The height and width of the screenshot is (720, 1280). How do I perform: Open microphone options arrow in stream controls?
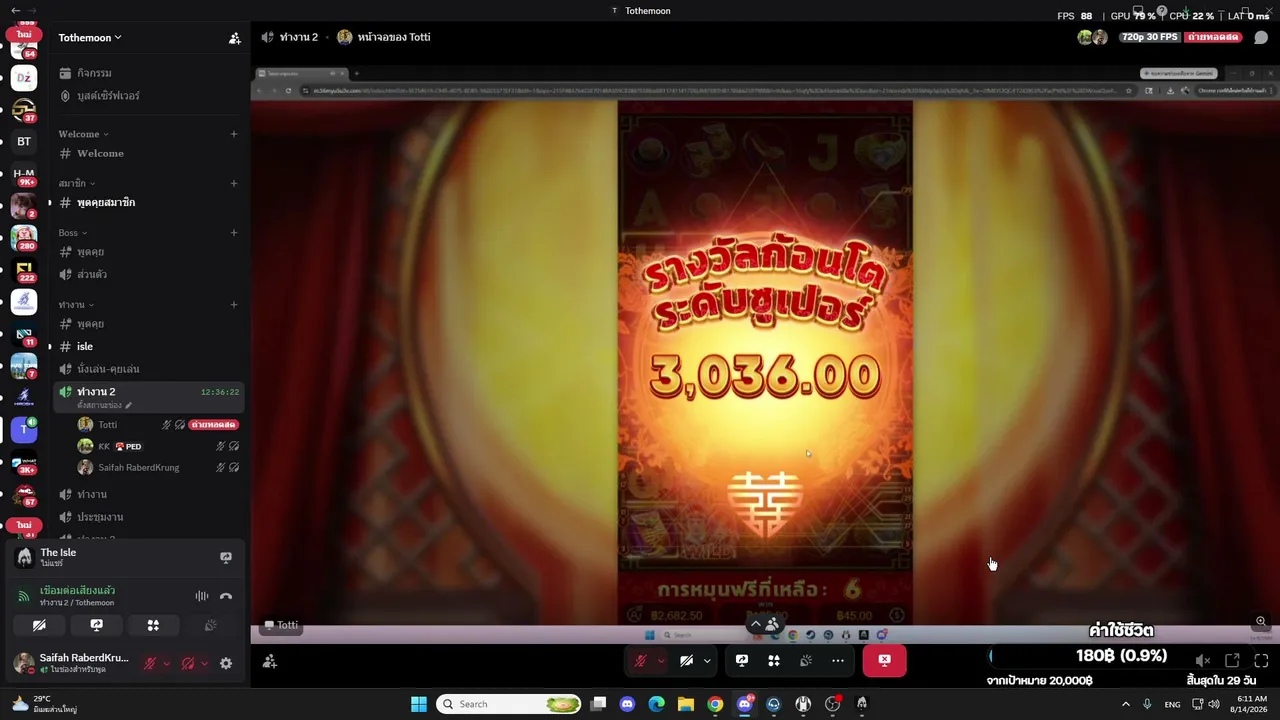tap(660, 660)
